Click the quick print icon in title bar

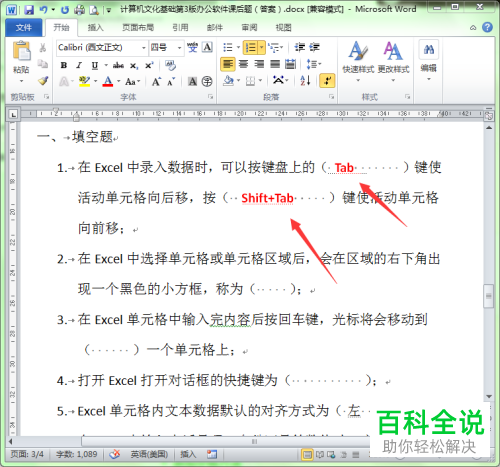79,10
